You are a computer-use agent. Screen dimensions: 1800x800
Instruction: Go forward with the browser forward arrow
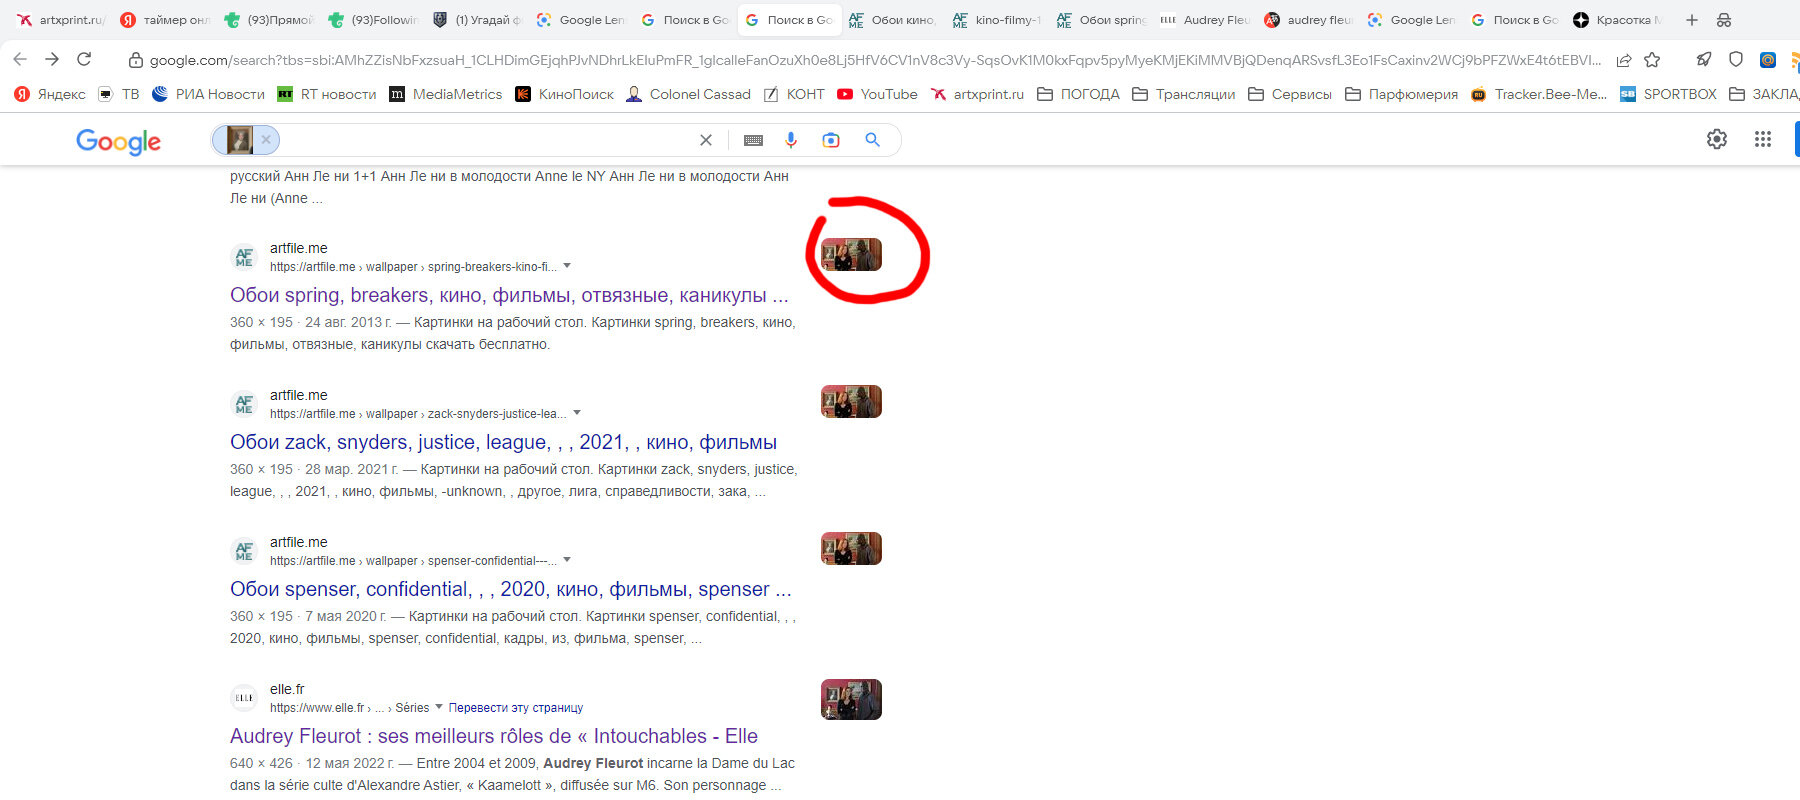[52, 60]
